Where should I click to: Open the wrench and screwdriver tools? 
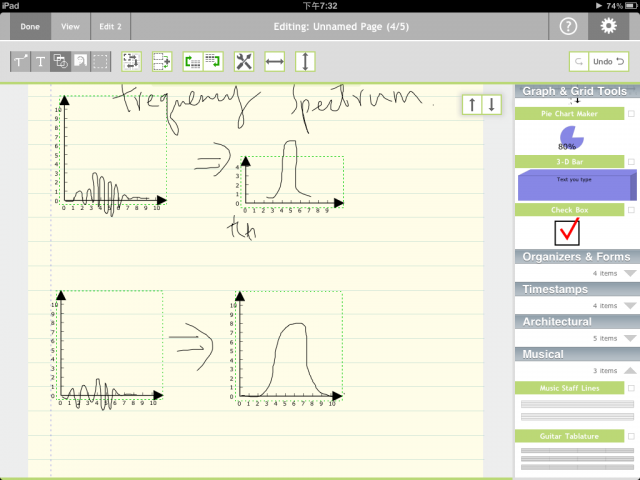[x=244, y=62]
